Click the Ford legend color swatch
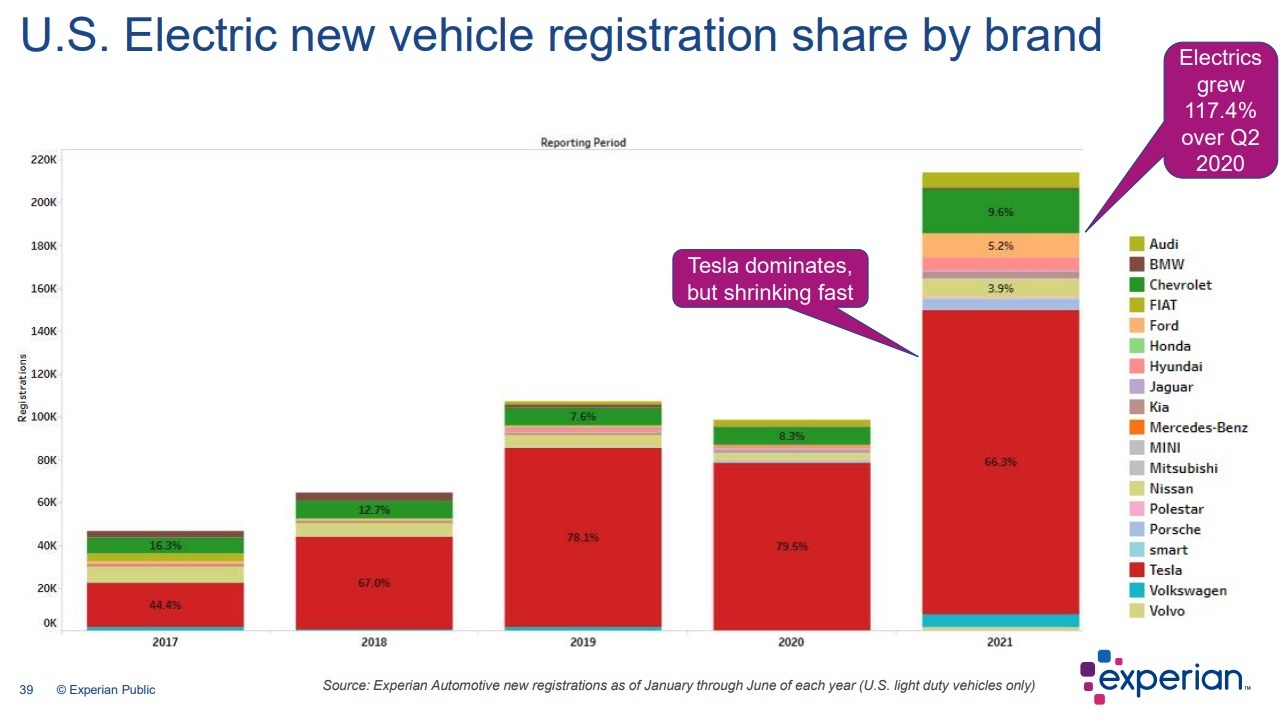 1136,326
